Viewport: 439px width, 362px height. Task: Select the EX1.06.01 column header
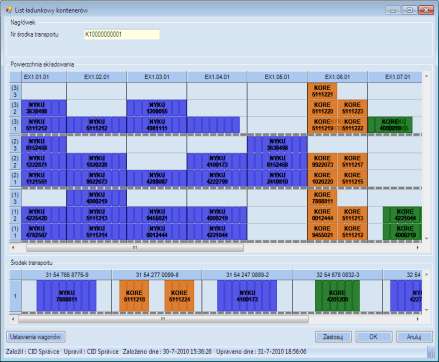(x=337, y=77)
